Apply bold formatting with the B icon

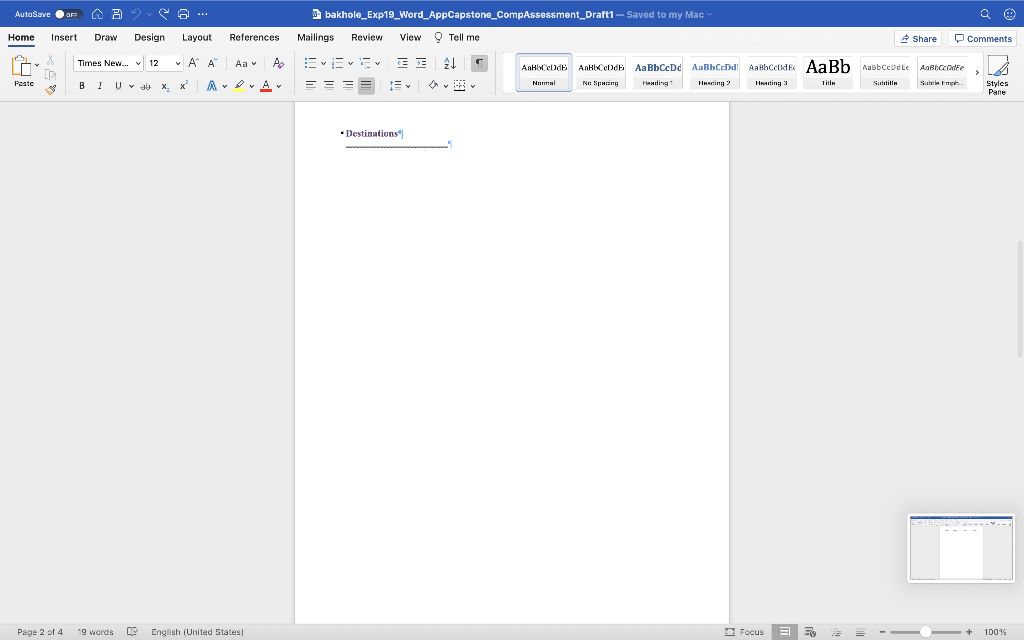tap(82, 86)
